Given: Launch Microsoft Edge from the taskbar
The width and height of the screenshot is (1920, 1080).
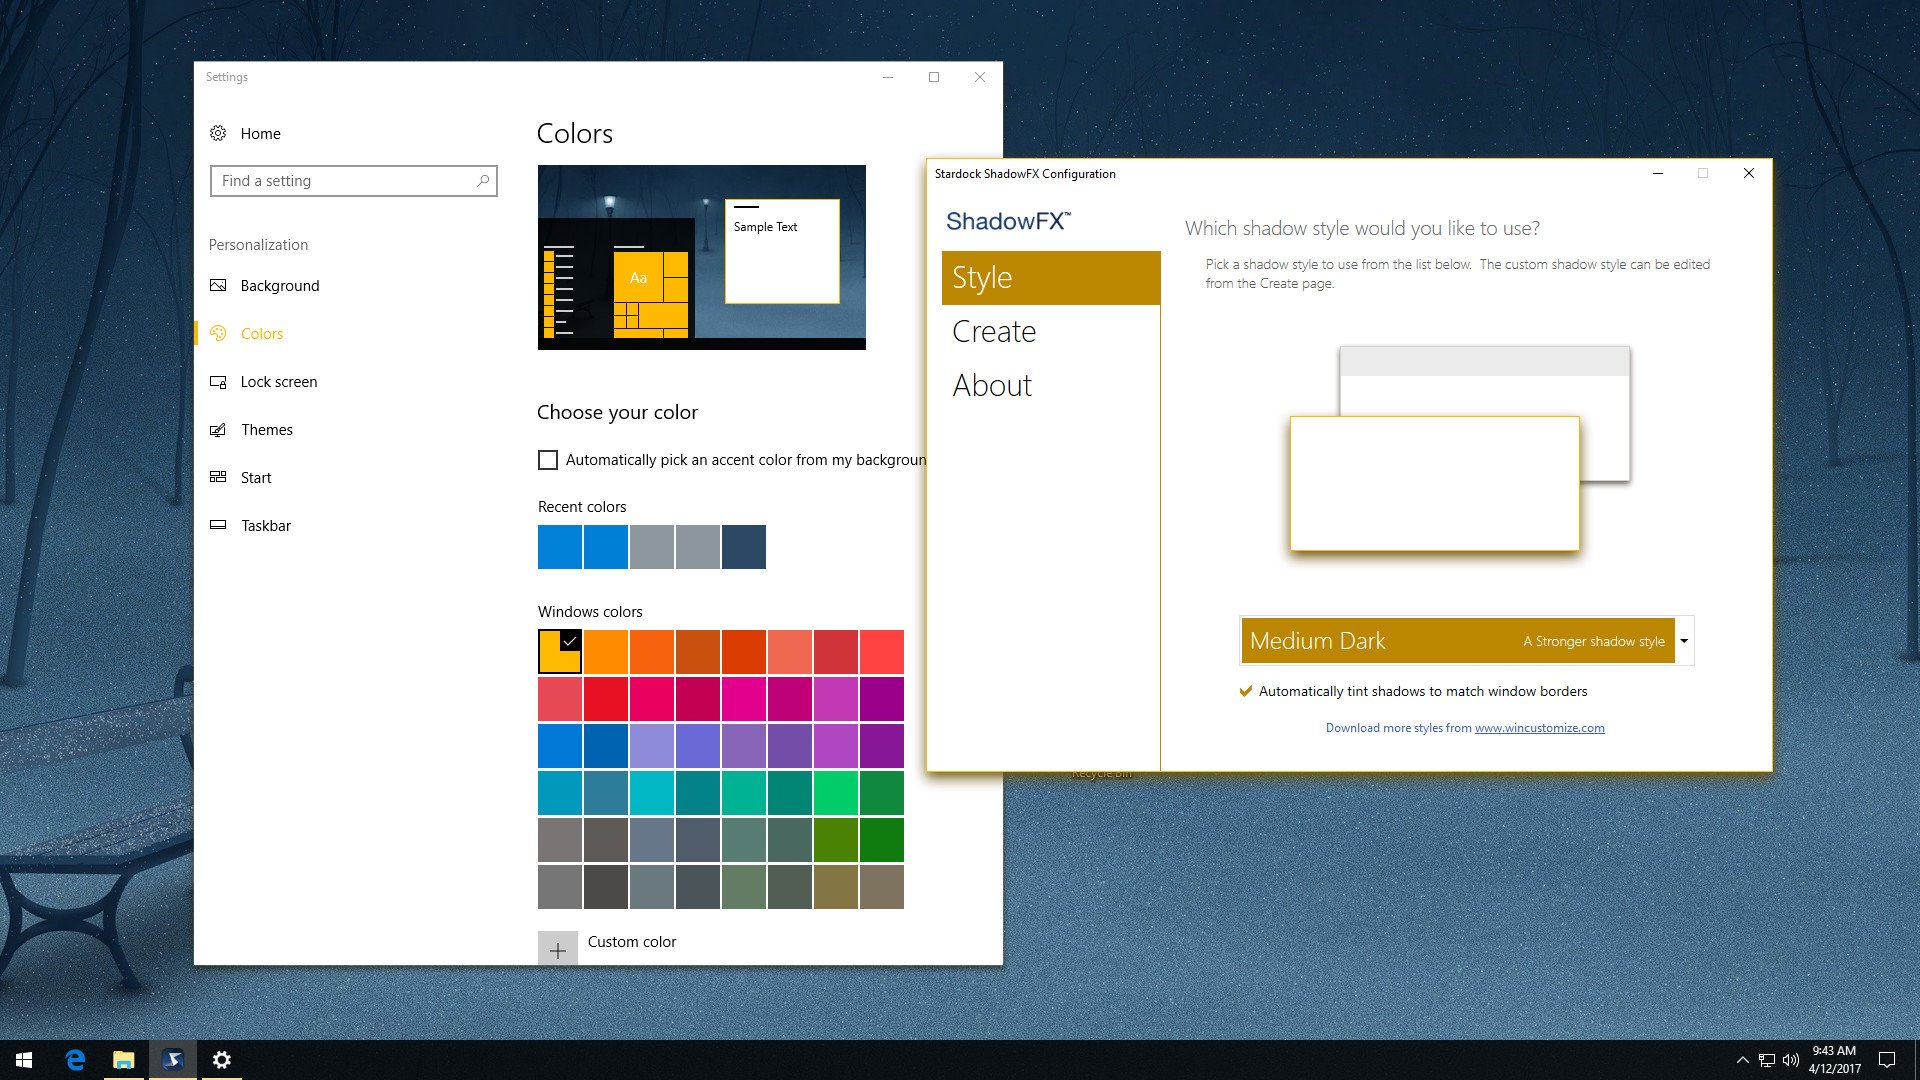Looking at the screenshot, I should pyautogui.click(x=75, y=1060).
